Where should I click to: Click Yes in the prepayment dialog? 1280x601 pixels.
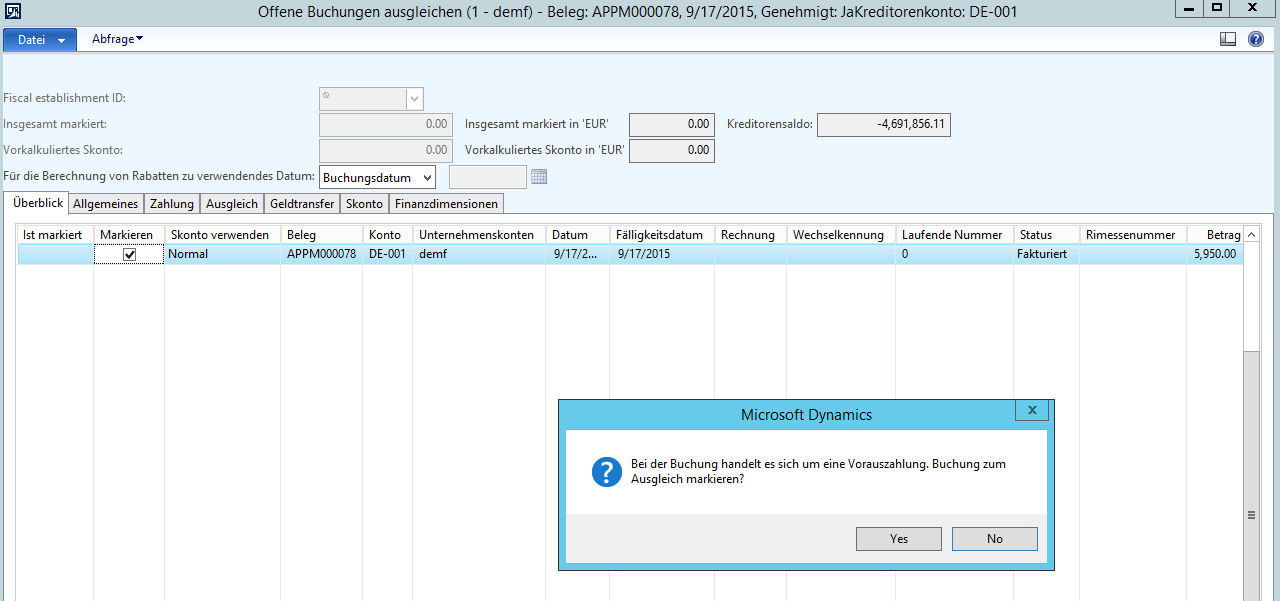tap(898, 539)
